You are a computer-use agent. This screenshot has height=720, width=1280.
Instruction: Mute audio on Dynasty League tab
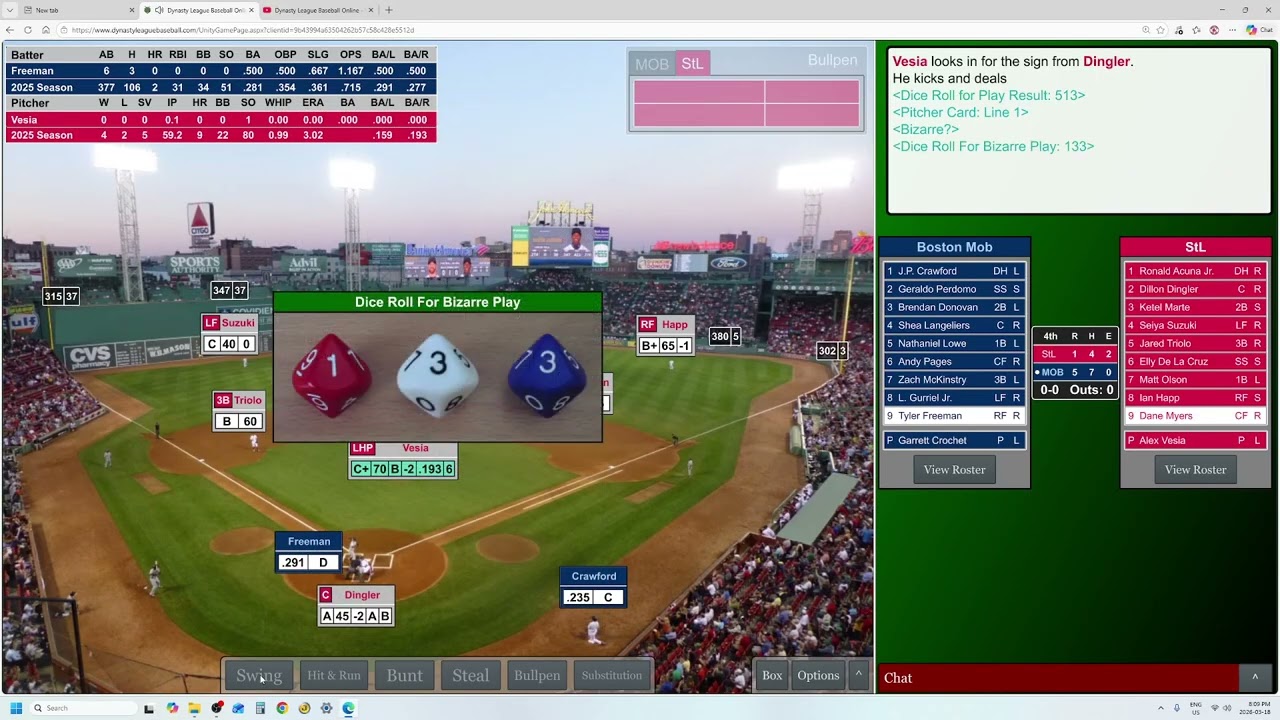coord(159,10)
